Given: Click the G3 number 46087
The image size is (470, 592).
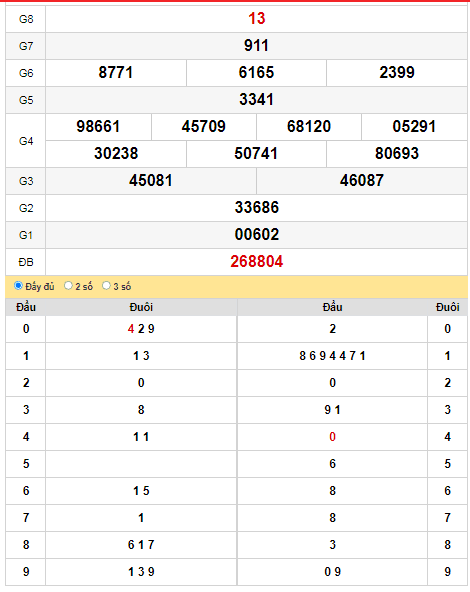Looking at the screenshot, I should tap(362, 180).
